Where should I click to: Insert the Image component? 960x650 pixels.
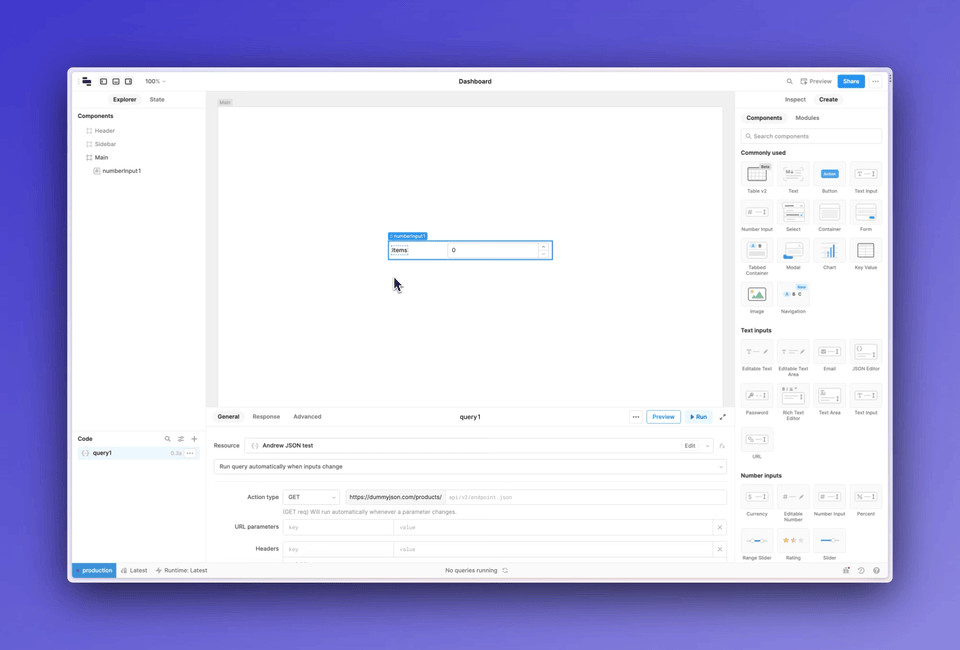(757, 293)
